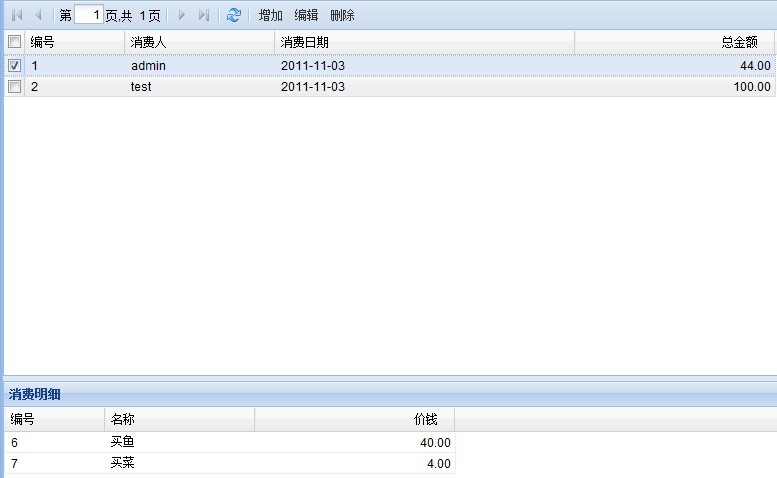Click the 编辑 button
Screen dimensions: 777x478
click(x=306, y=15)
